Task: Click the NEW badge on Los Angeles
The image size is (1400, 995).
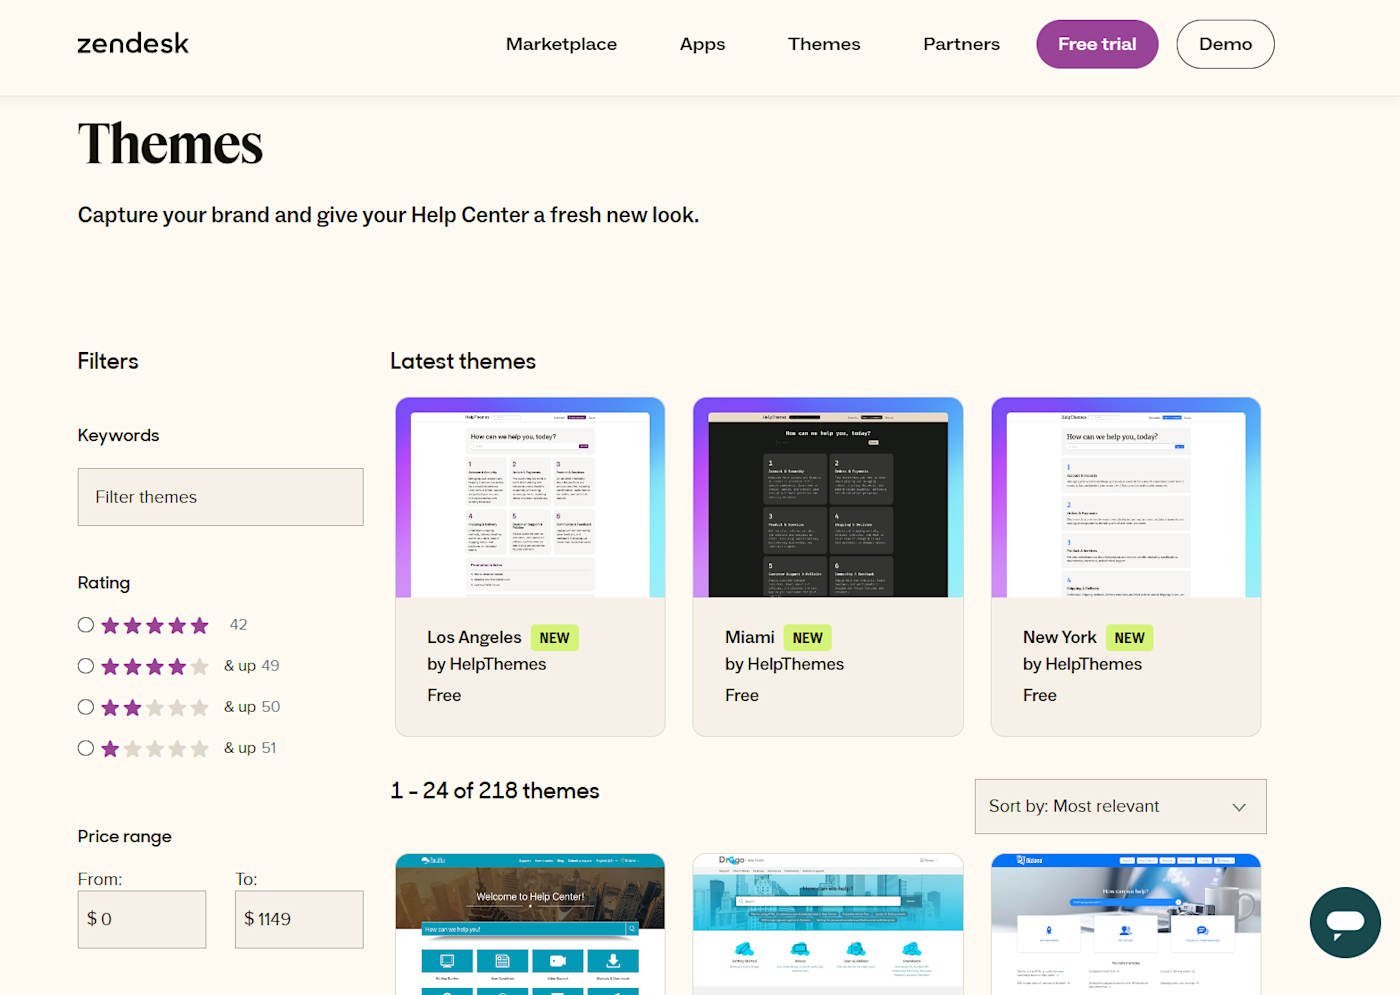Action: (554, 638)
